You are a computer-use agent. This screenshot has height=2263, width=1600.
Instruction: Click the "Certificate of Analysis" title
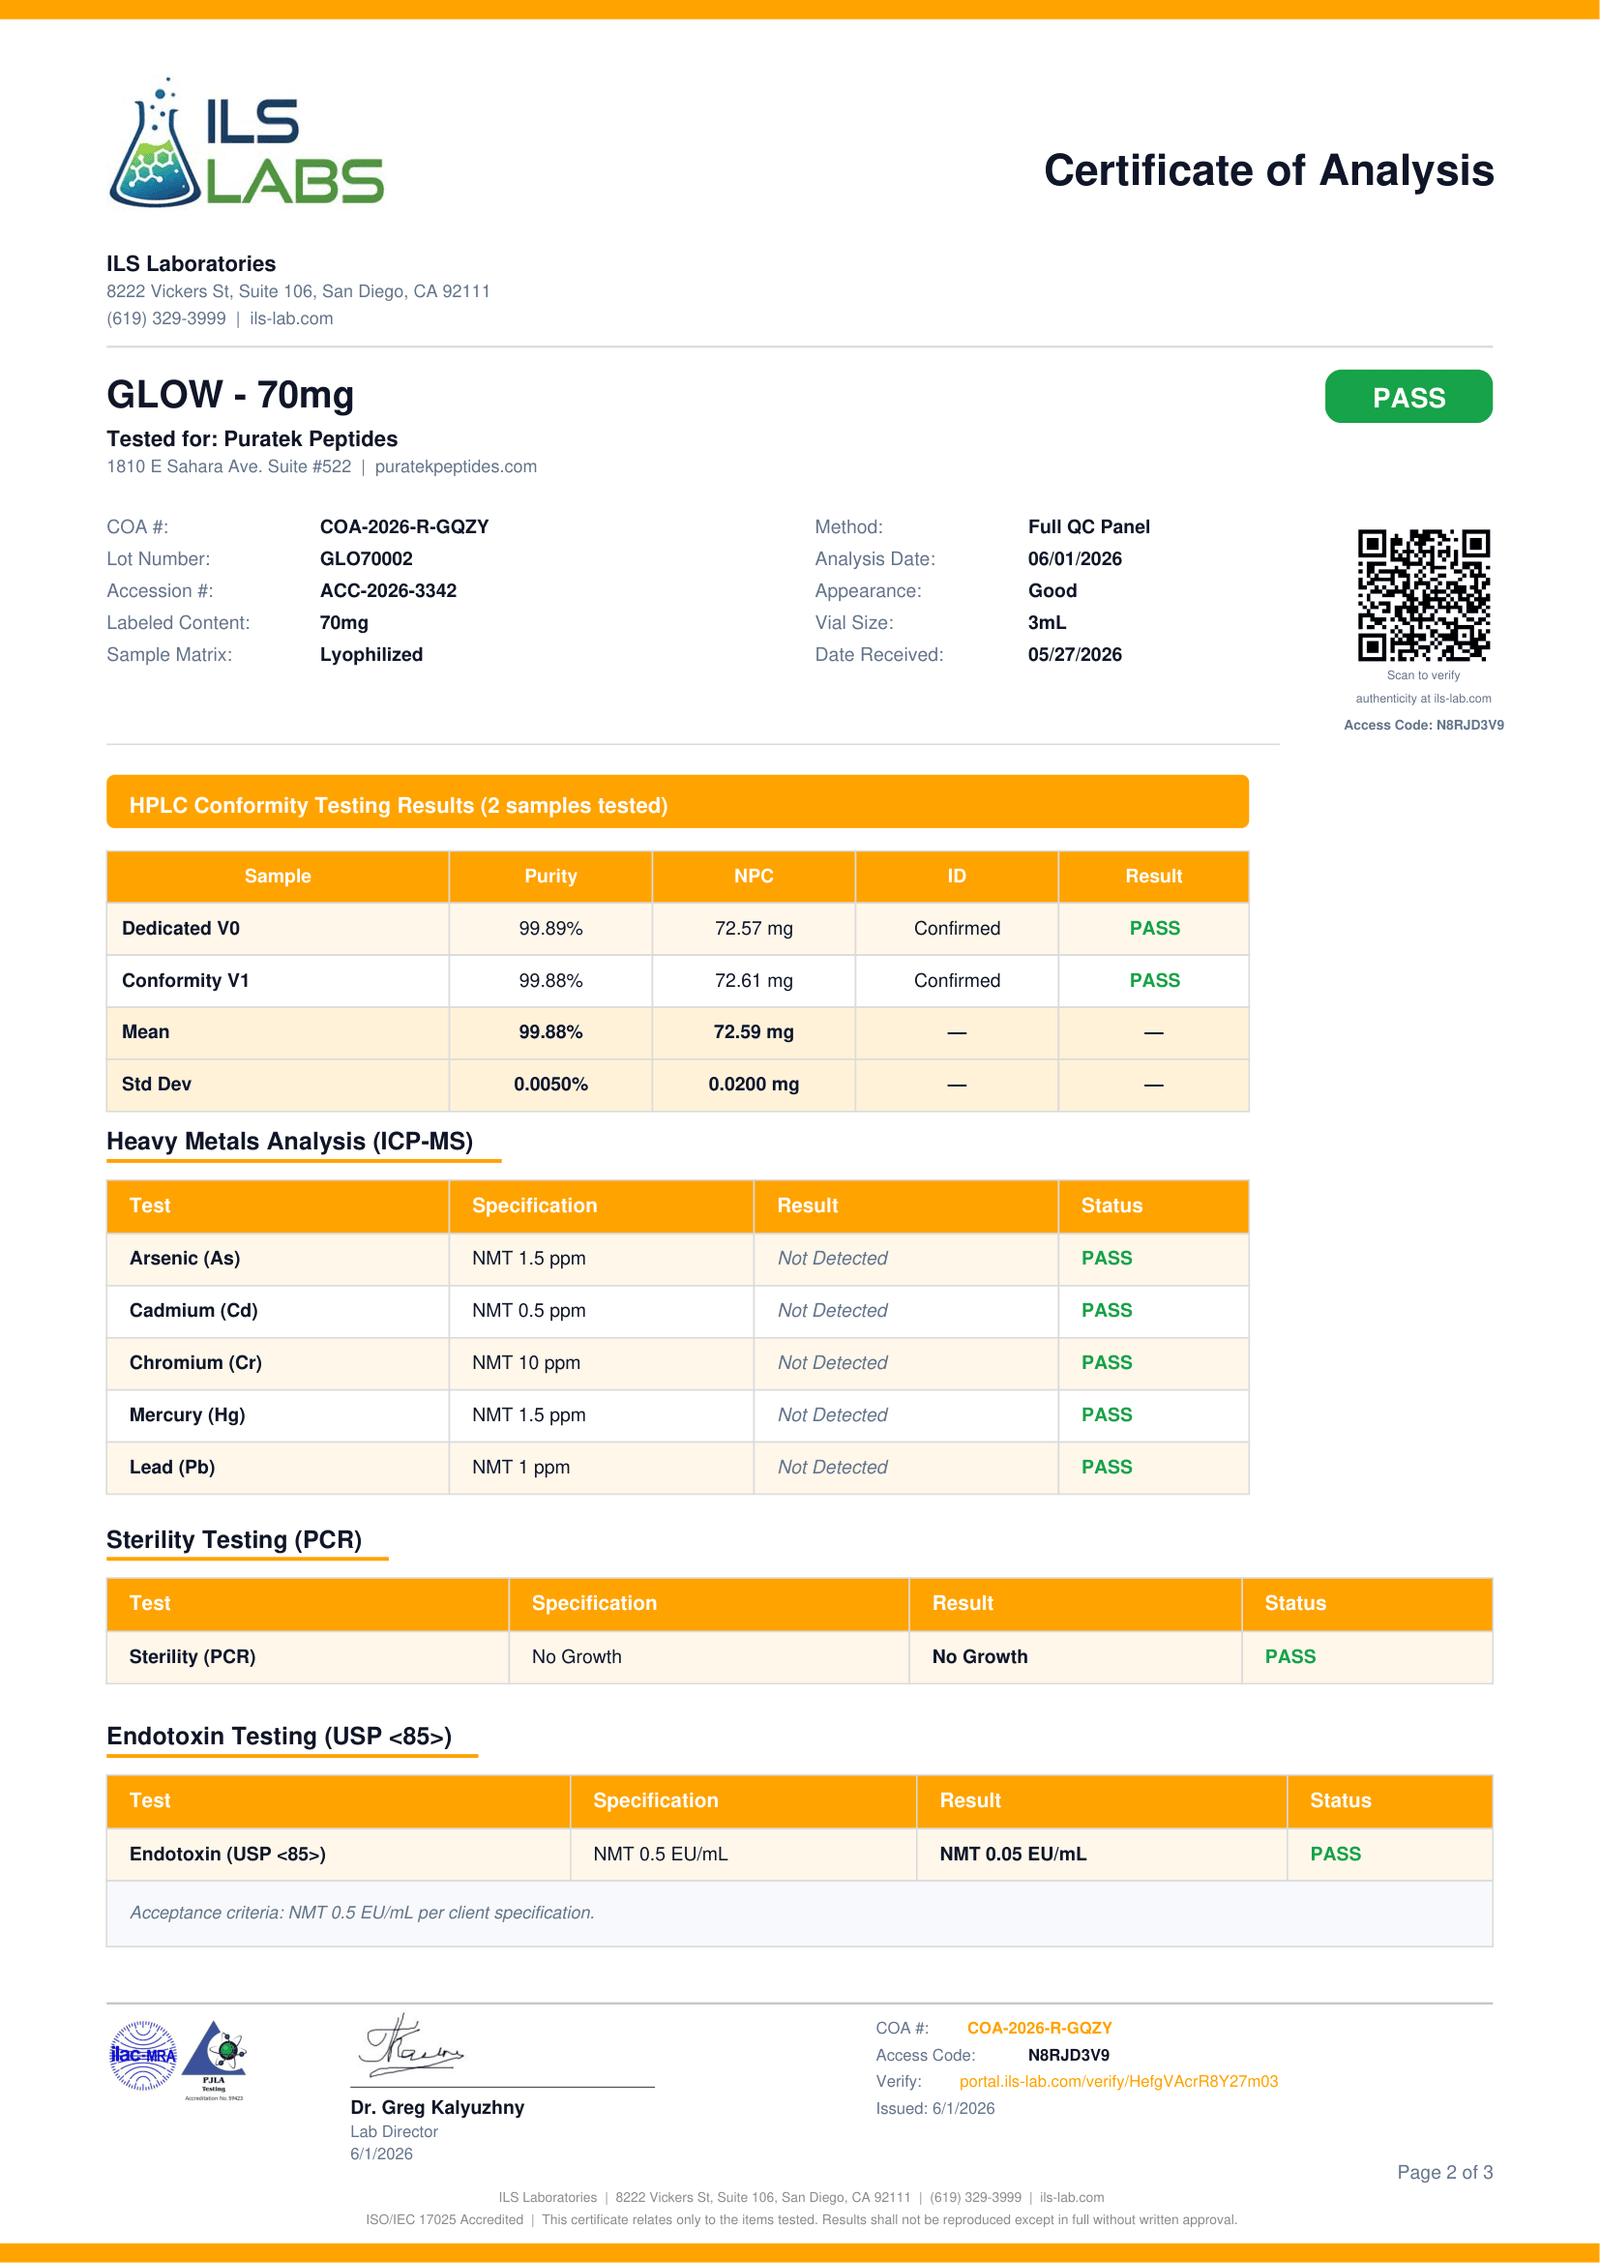point(1269,170)
